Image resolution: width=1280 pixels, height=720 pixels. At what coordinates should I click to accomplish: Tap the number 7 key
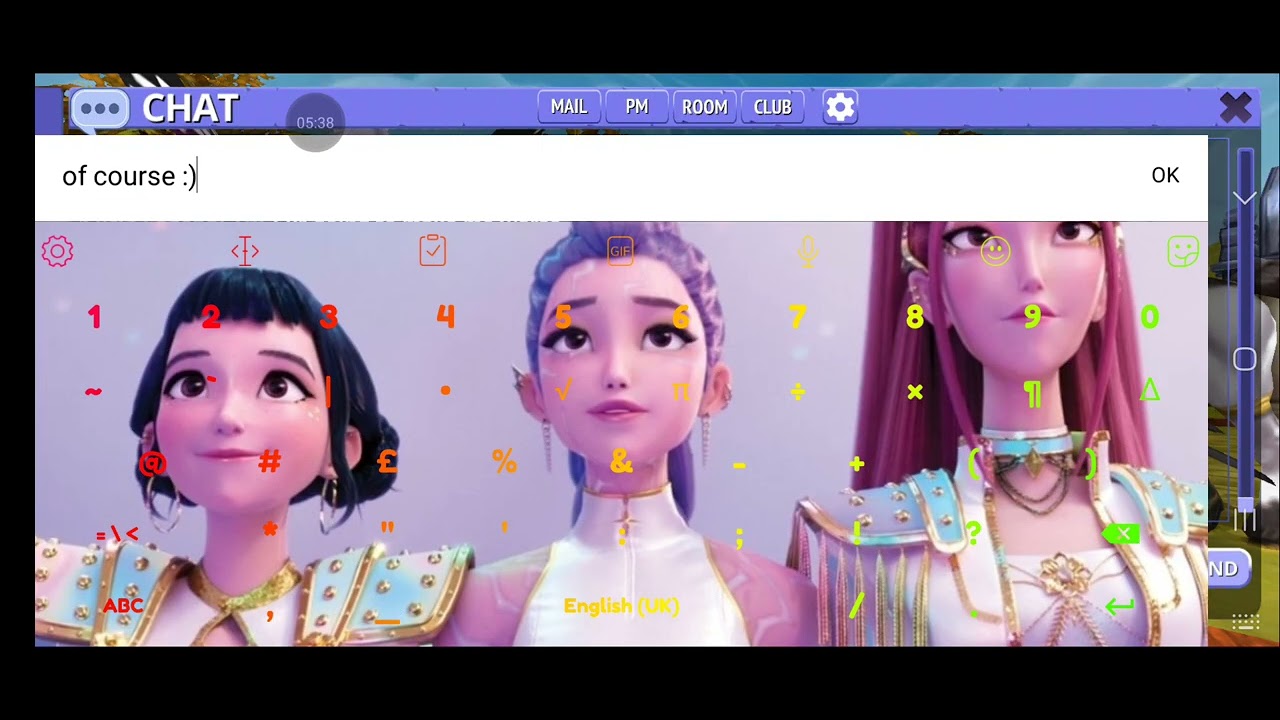click(797, 318)
